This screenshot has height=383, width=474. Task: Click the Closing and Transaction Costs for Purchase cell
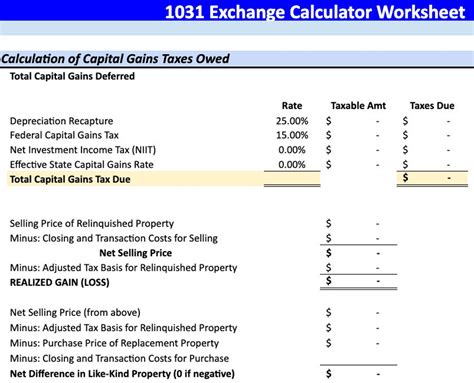pyautogui.click(x=358, y=358)
